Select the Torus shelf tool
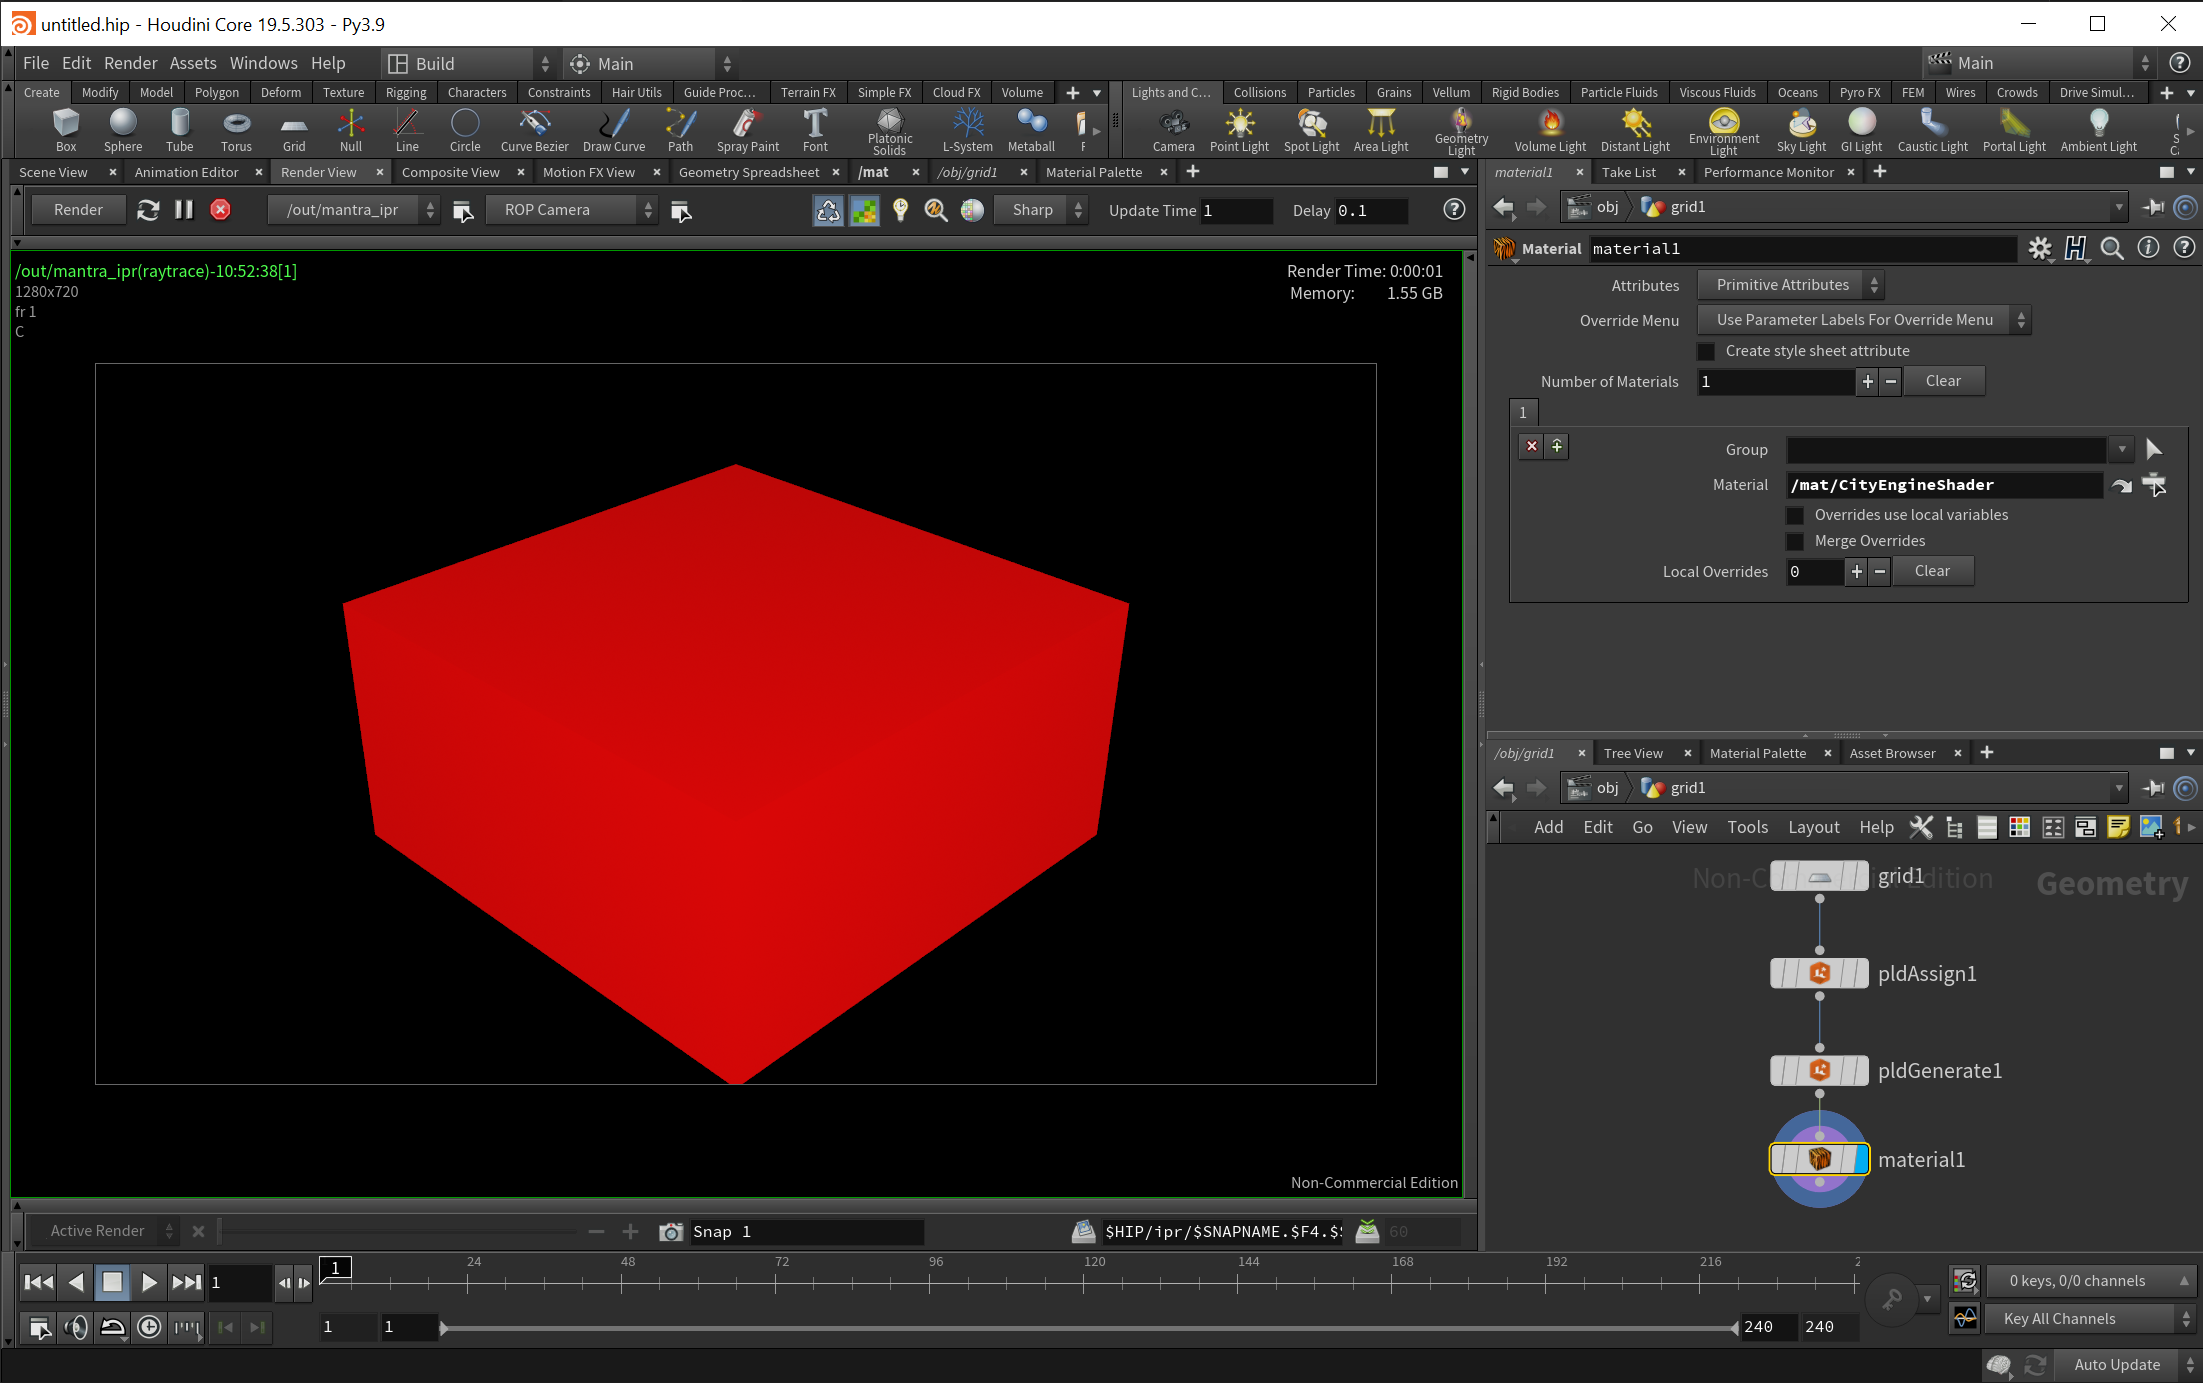The height and width of the screenshot is (1383, 2203). click(236, 131)
